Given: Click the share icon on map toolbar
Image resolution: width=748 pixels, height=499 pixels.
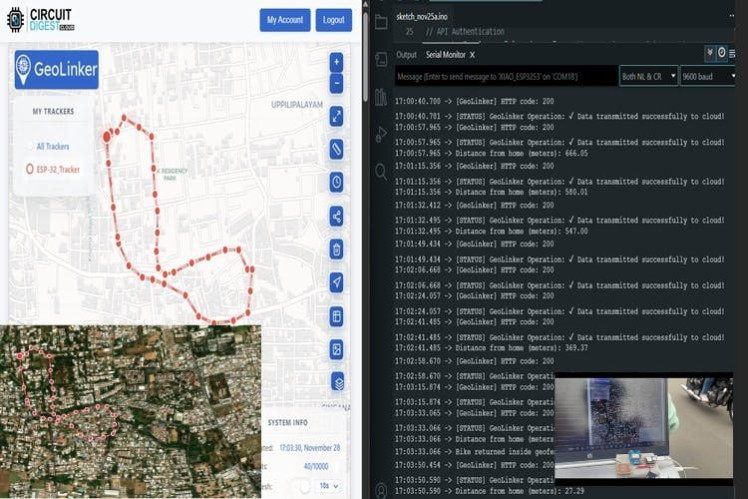Looking at the screenshot, I should [x=337, y=216].
